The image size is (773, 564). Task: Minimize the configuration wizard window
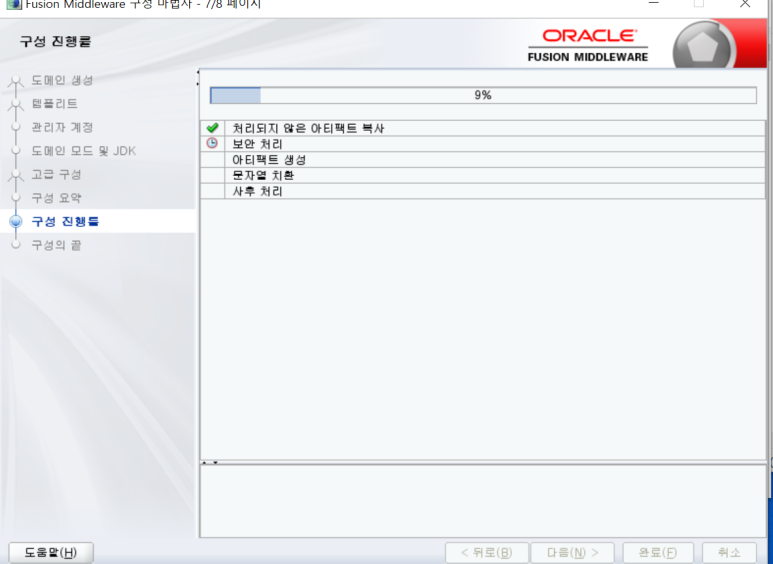click(x=654, y=3)
